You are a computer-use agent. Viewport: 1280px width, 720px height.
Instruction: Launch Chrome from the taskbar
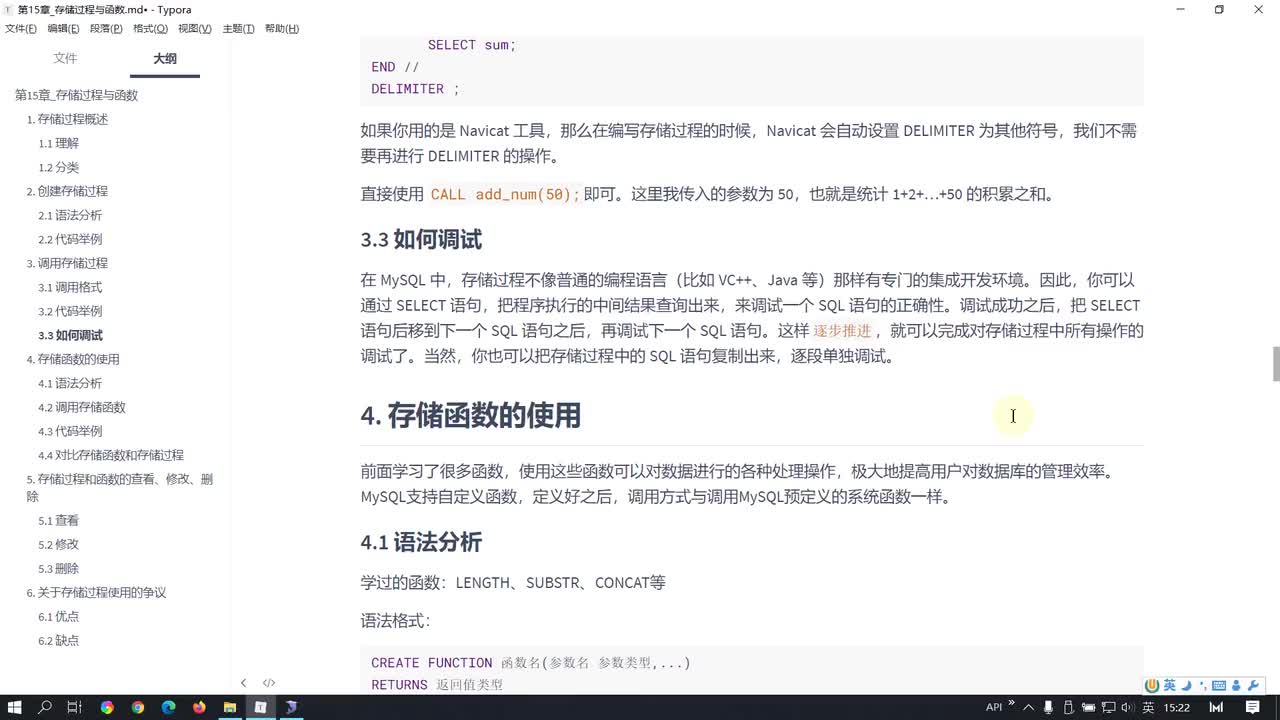click(137, 707)
